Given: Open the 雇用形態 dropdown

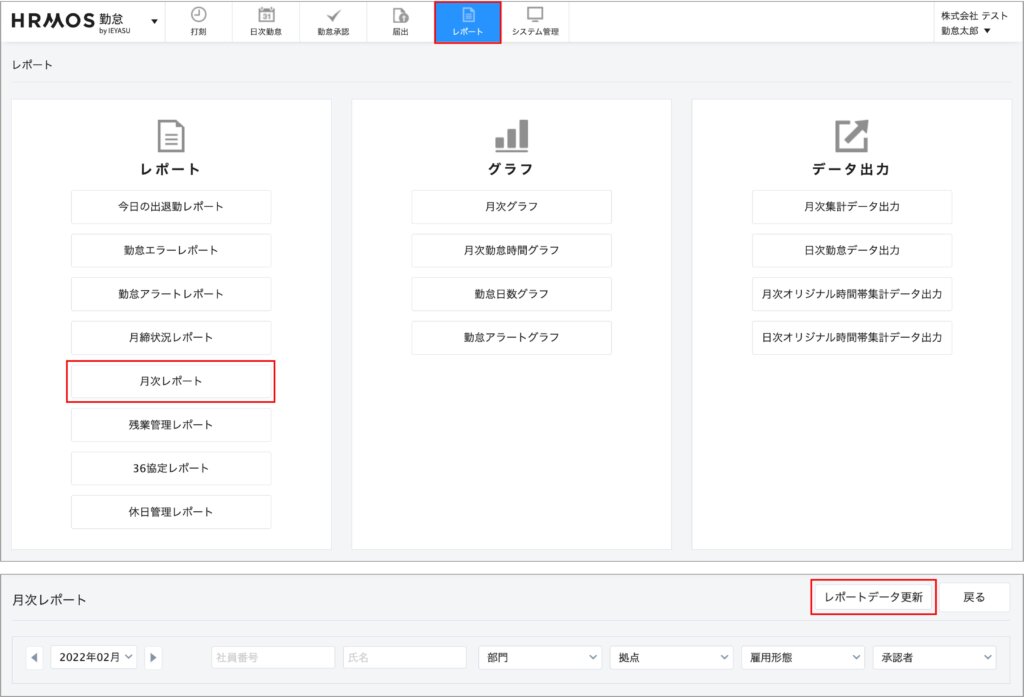Looking at the screenshot, I should (x=801, y=657).
